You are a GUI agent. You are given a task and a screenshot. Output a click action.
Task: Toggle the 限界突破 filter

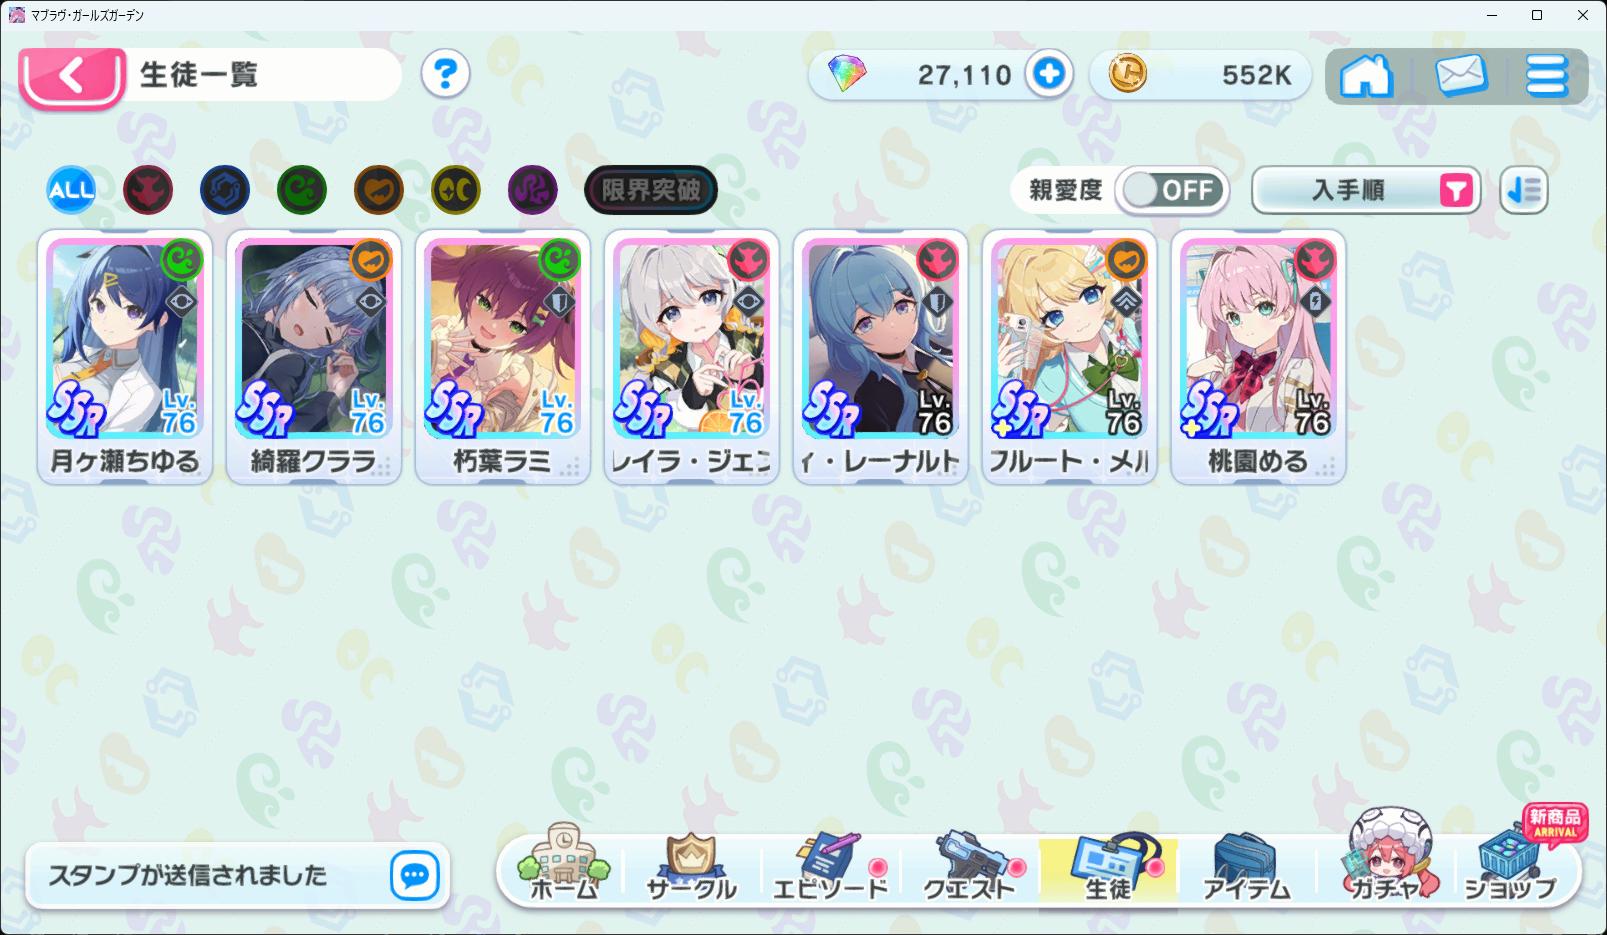651,190
